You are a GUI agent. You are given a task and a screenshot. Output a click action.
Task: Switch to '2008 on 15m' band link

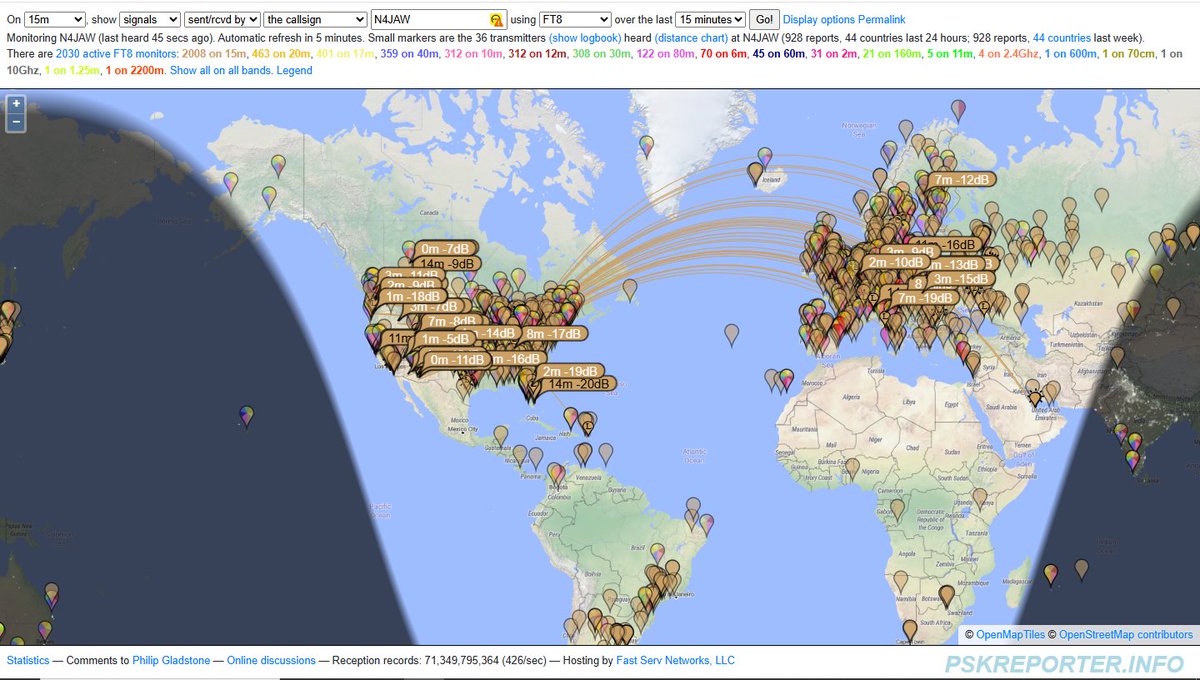[215, 54]
